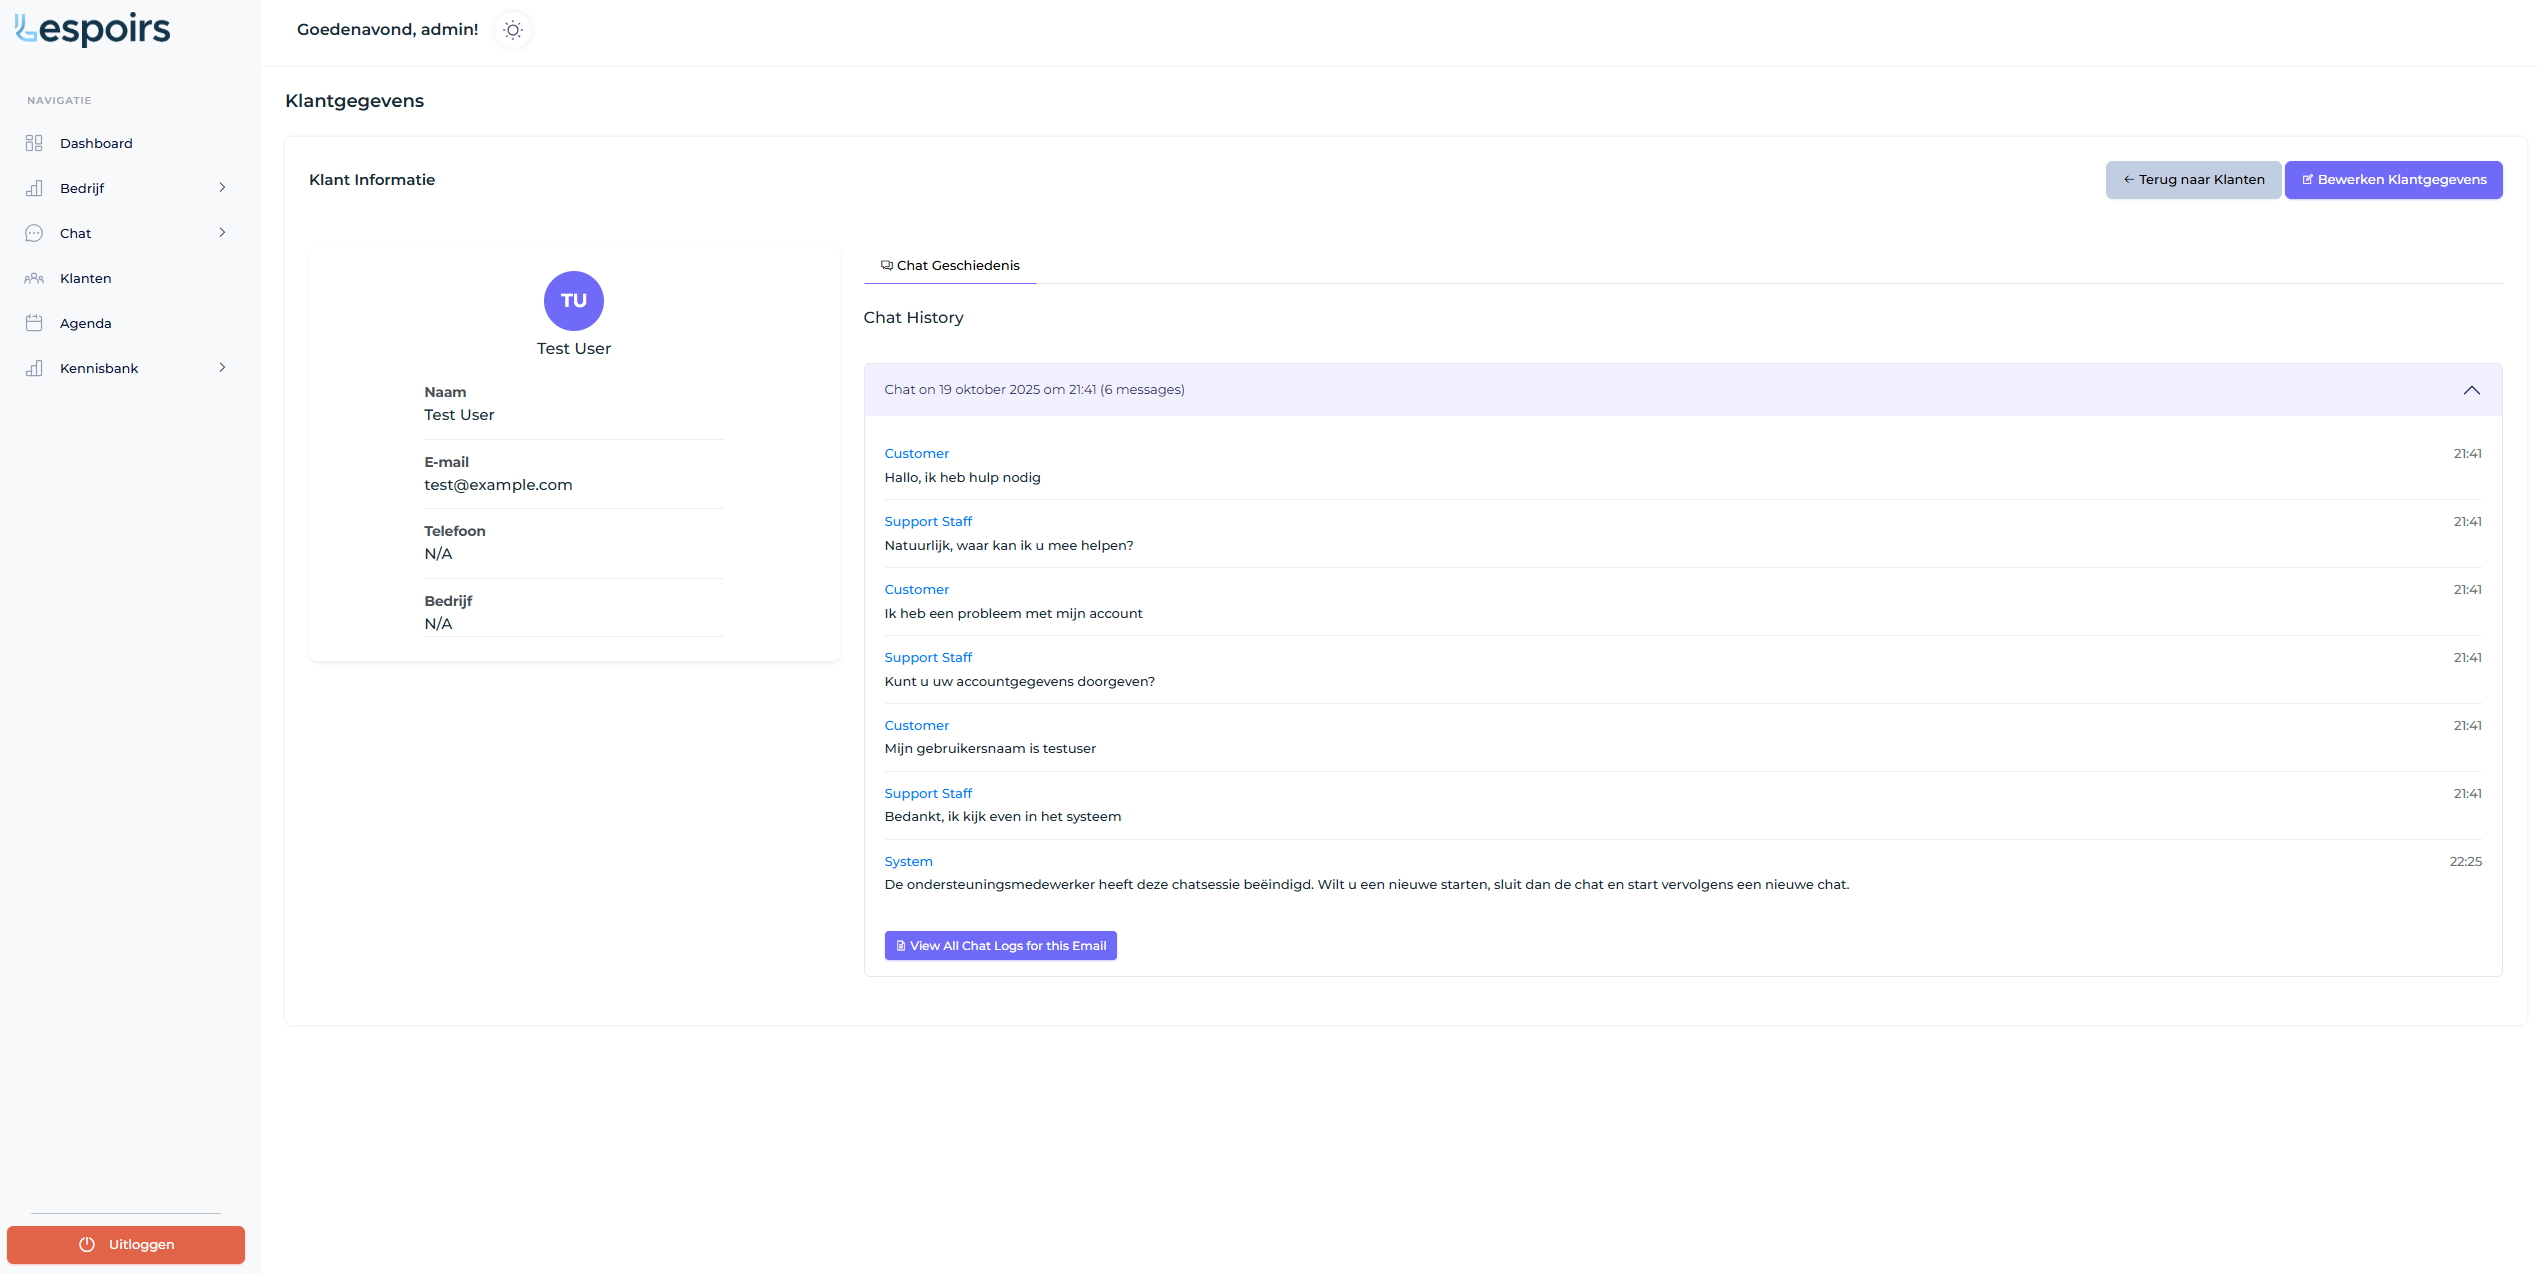
Task: Click the Bedrijf bar chart icon
Action: click(34, 188)
